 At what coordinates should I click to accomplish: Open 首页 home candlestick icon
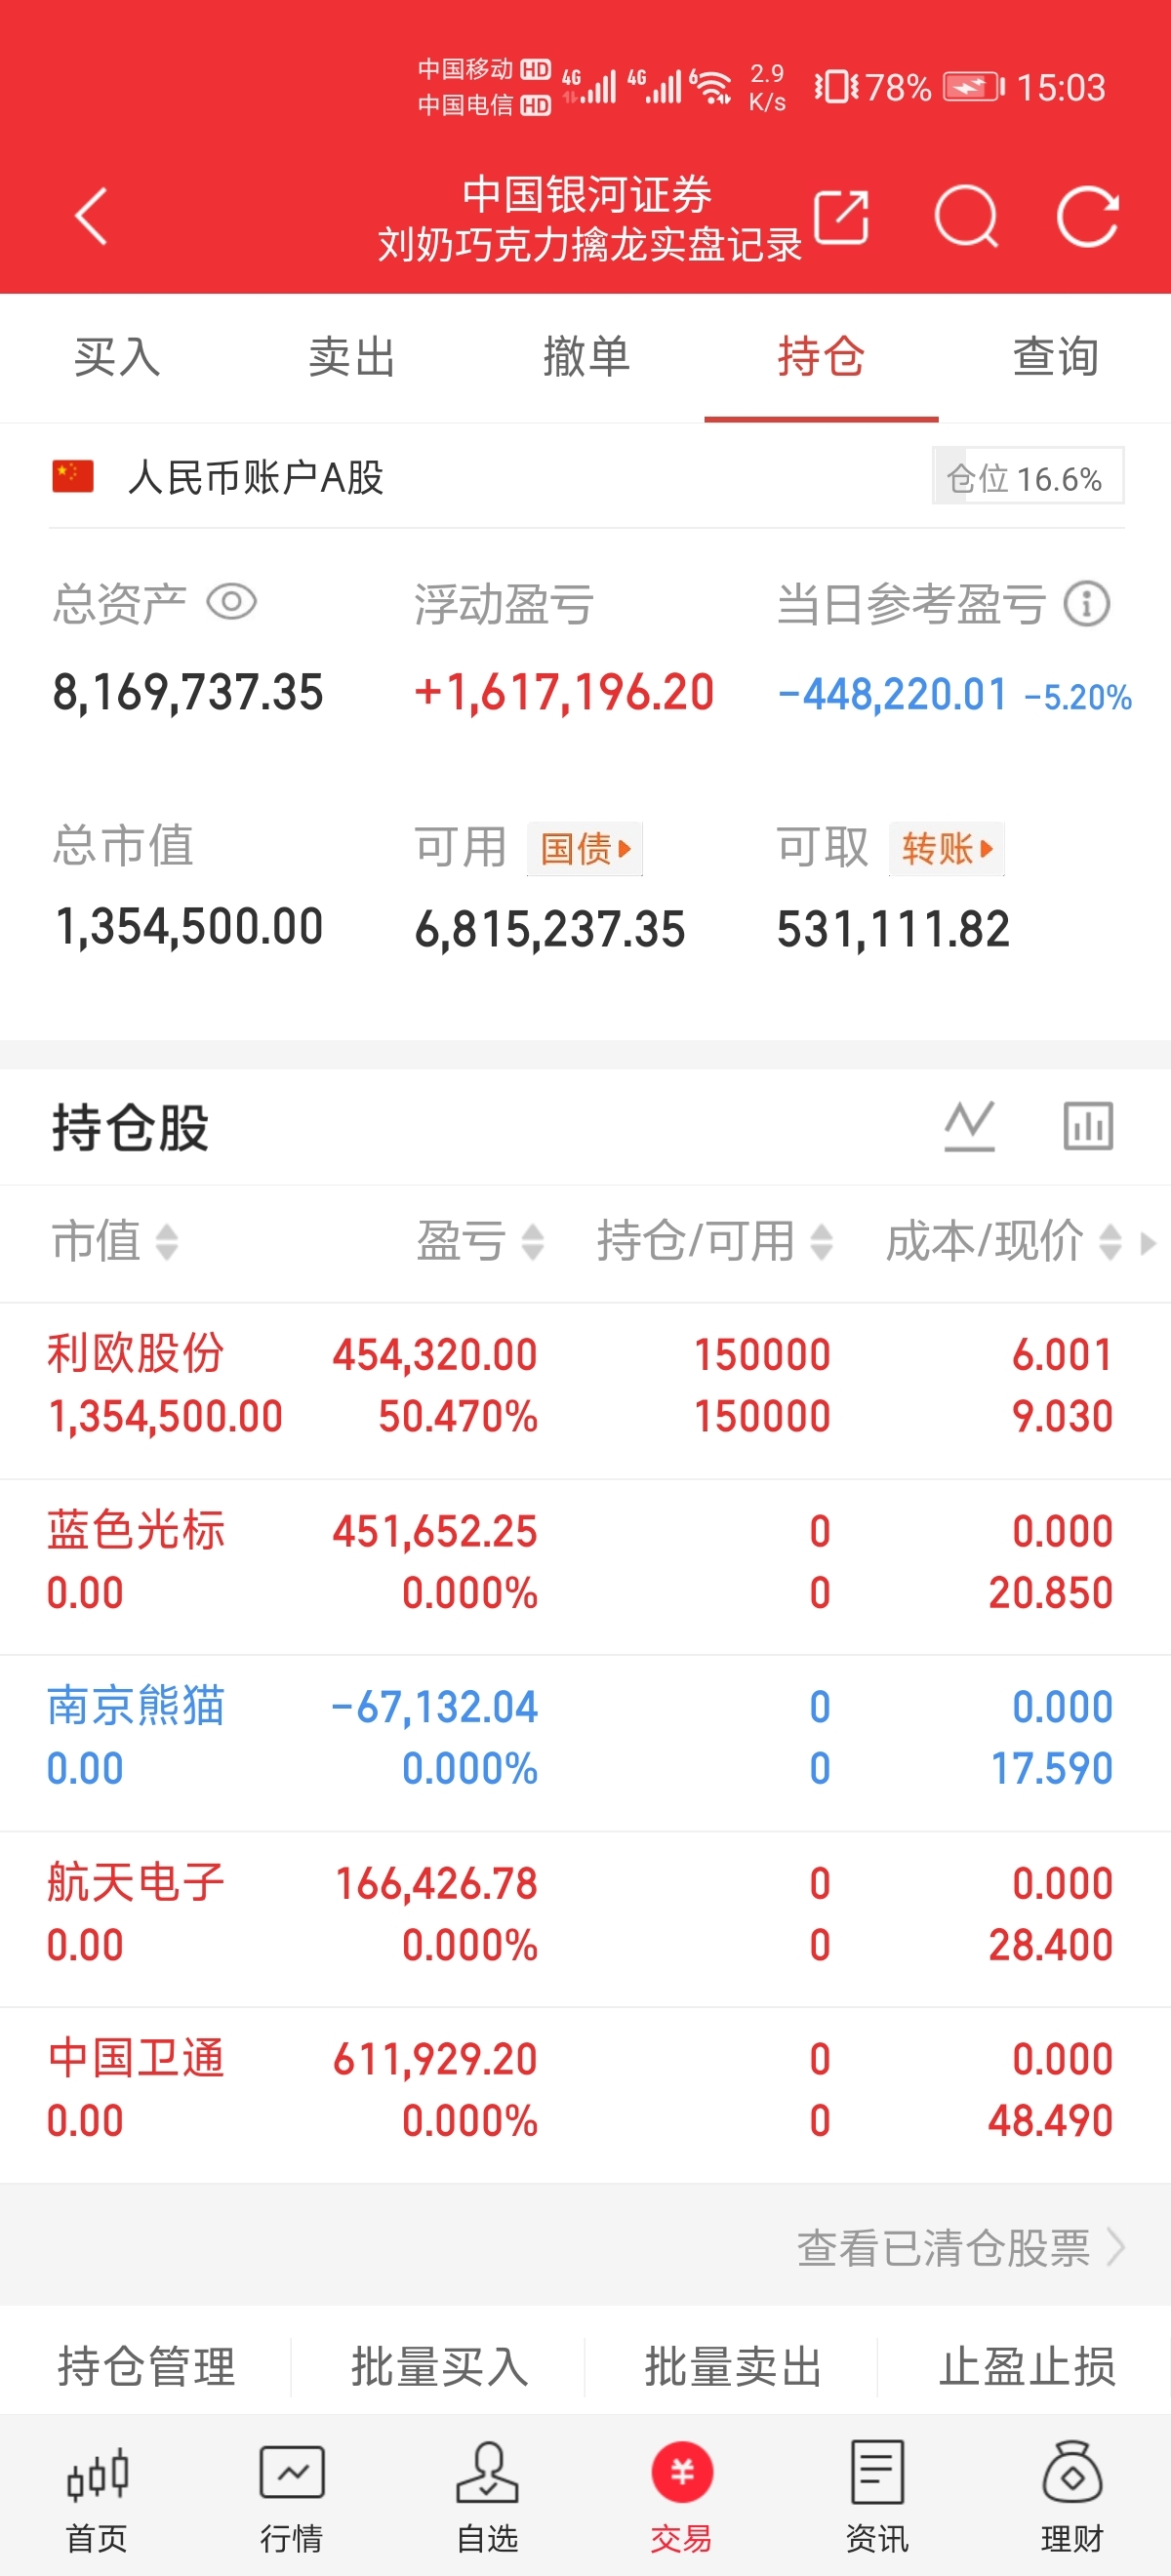tap(97, 2473)
